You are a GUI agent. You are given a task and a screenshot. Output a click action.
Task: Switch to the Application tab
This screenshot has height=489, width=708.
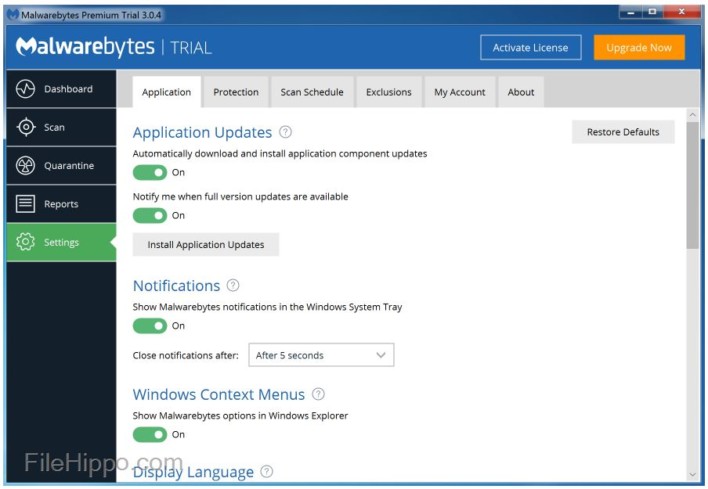[167, 92]
